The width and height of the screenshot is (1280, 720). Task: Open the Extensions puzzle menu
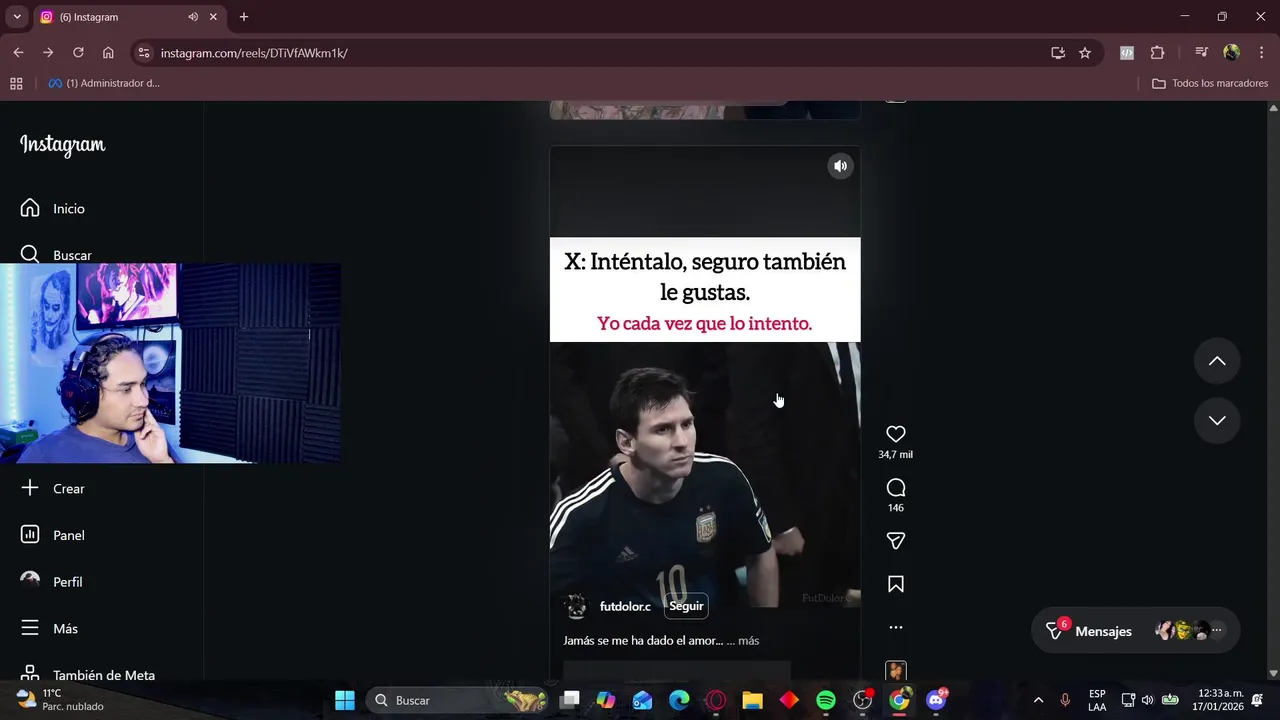coord(1158,53)
